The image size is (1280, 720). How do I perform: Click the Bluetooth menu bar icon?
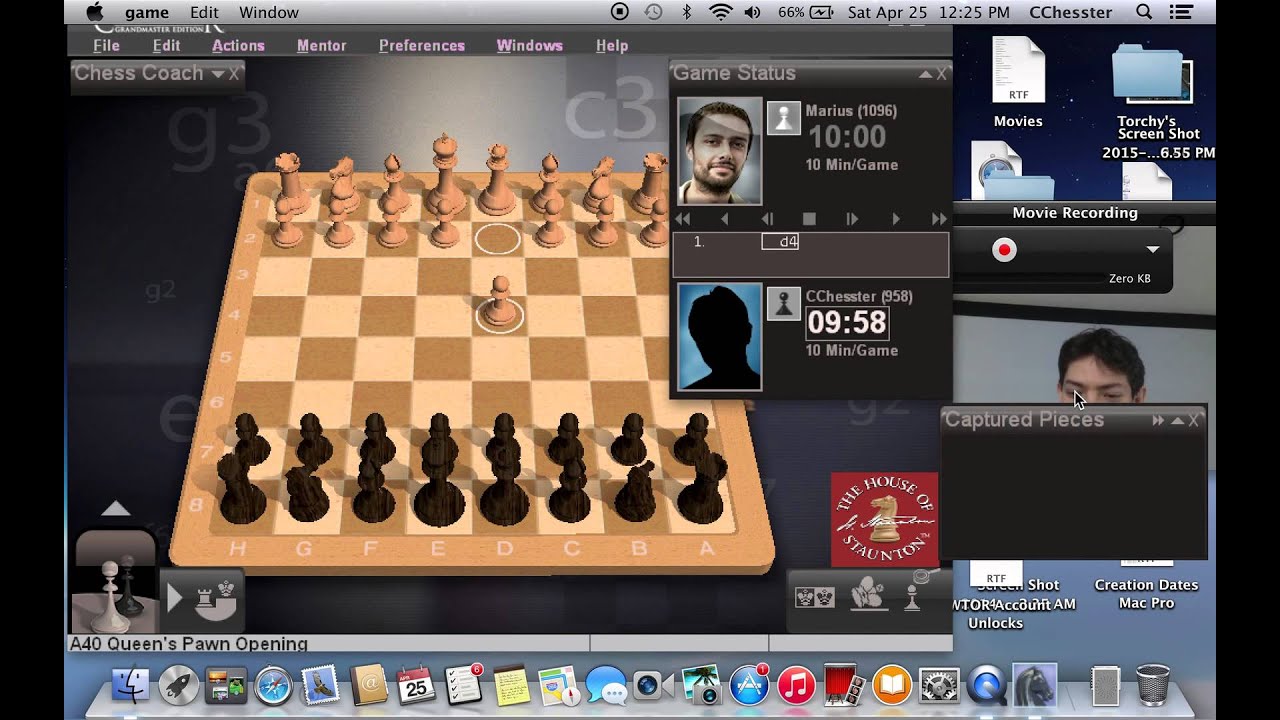point(686,12)
